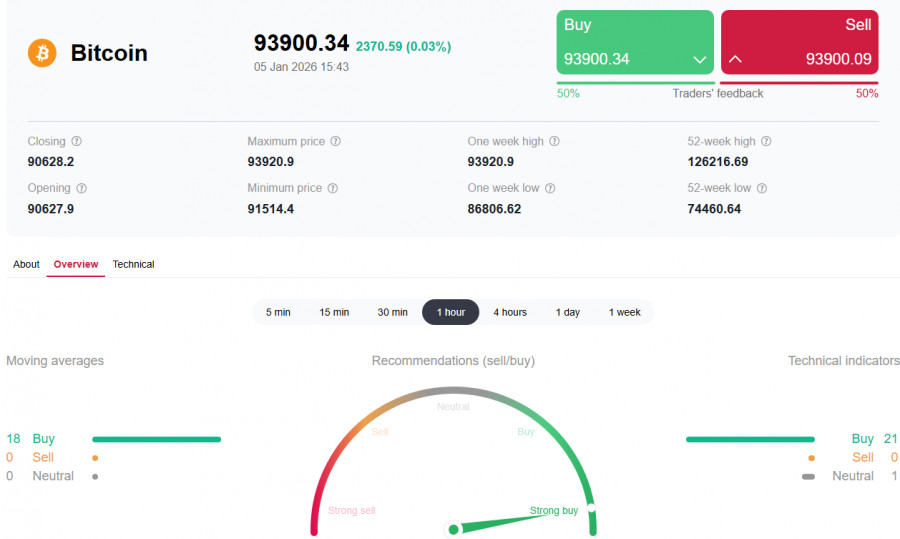Click the Traders' feedback label

tap(718, 94)
